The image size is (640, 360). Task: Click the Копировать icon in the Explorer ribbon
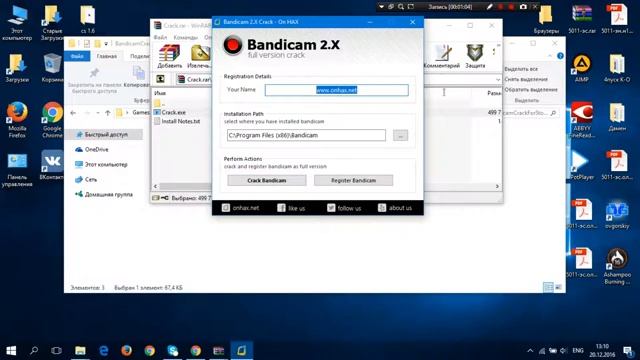tap(139, 73)
